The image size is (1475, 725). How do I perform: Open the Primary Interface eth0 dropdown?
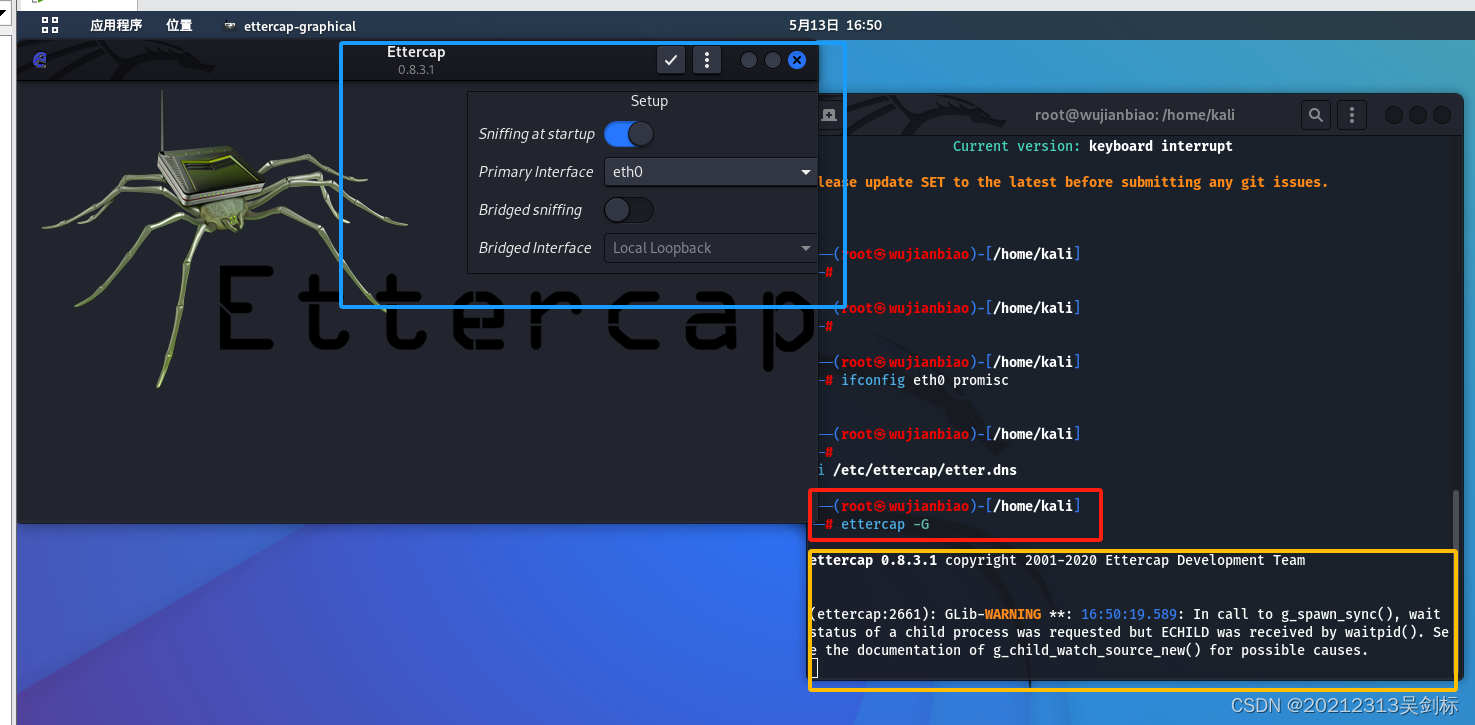(x=710, y=172)
